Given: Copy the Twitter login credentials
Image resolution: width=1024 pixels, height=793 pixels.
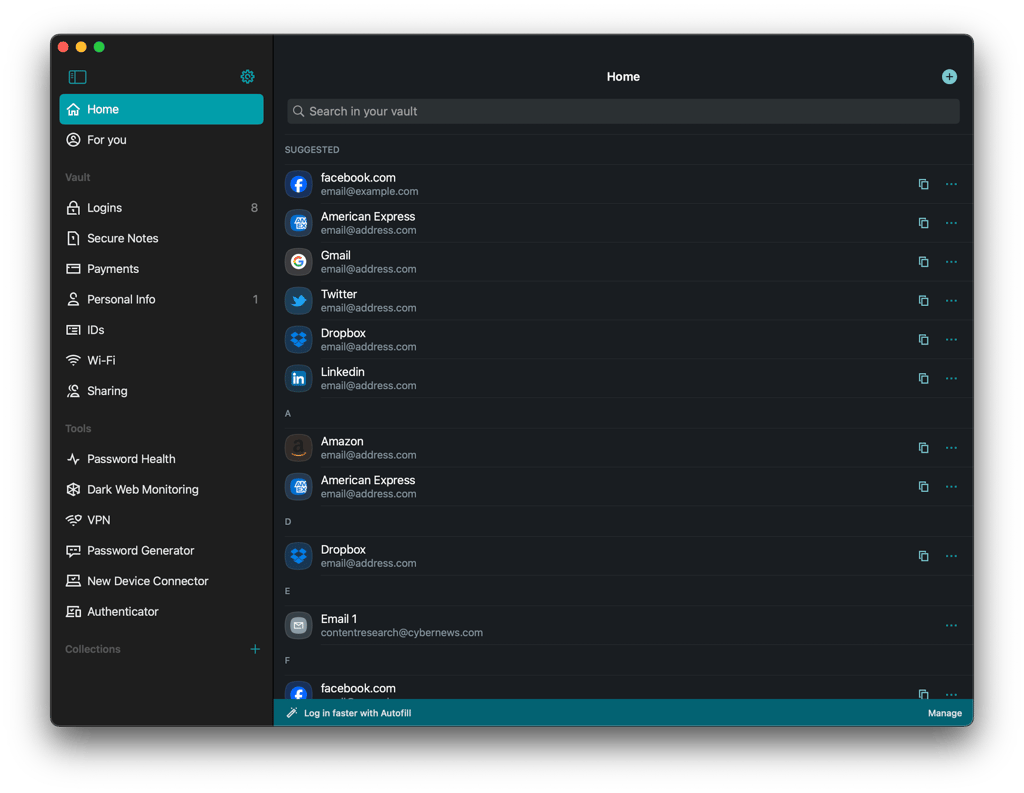Looking at the screenshot, I should (923, 300).
